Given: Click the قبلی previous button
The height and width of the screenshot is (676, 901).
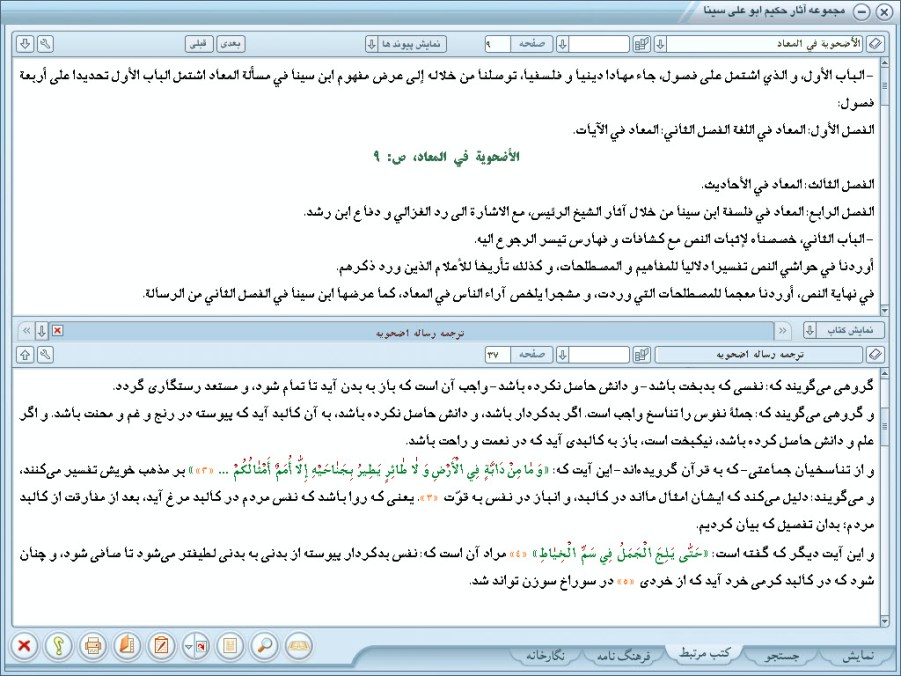Looking at the screenshot, I should (x=199, y=44).
